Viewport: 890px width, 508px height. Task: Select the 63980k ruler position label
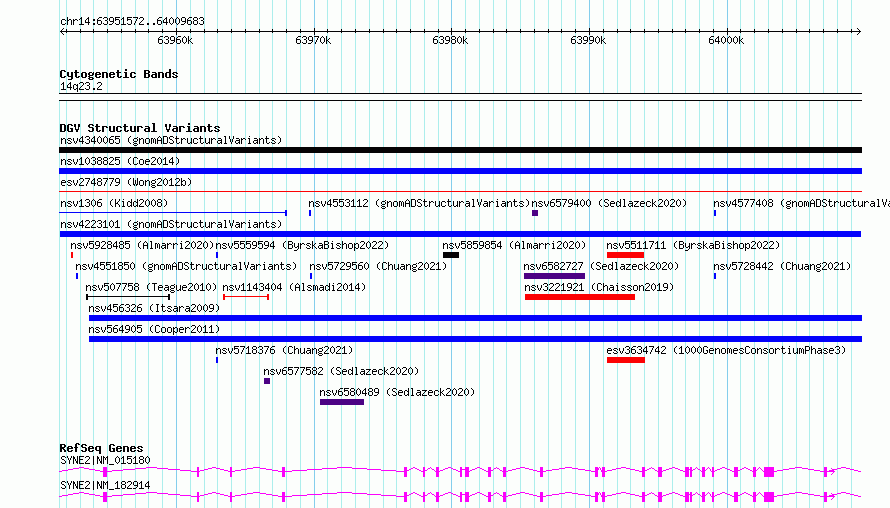coord(450,40)
